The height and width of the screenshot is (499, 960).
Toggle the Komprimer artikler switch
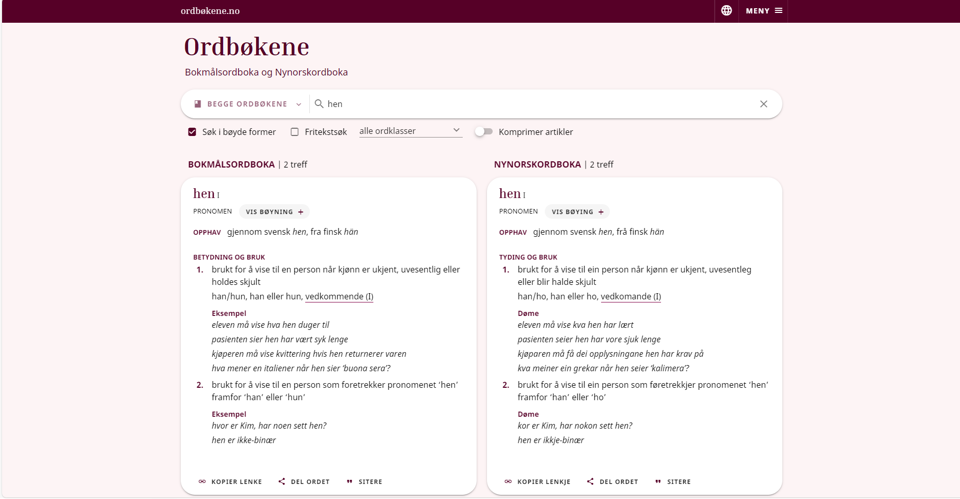[x=484, y=132]
